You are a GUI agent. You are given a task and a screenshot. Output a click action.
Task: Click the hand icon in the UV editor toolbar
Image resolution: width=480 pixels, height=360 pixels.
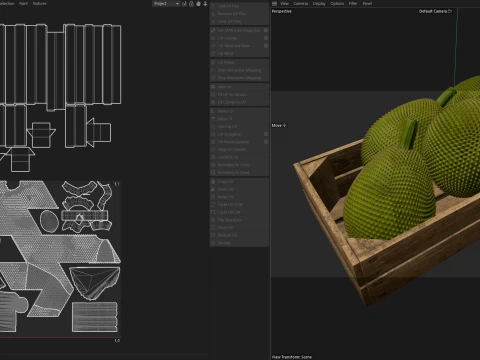(198, 4)
